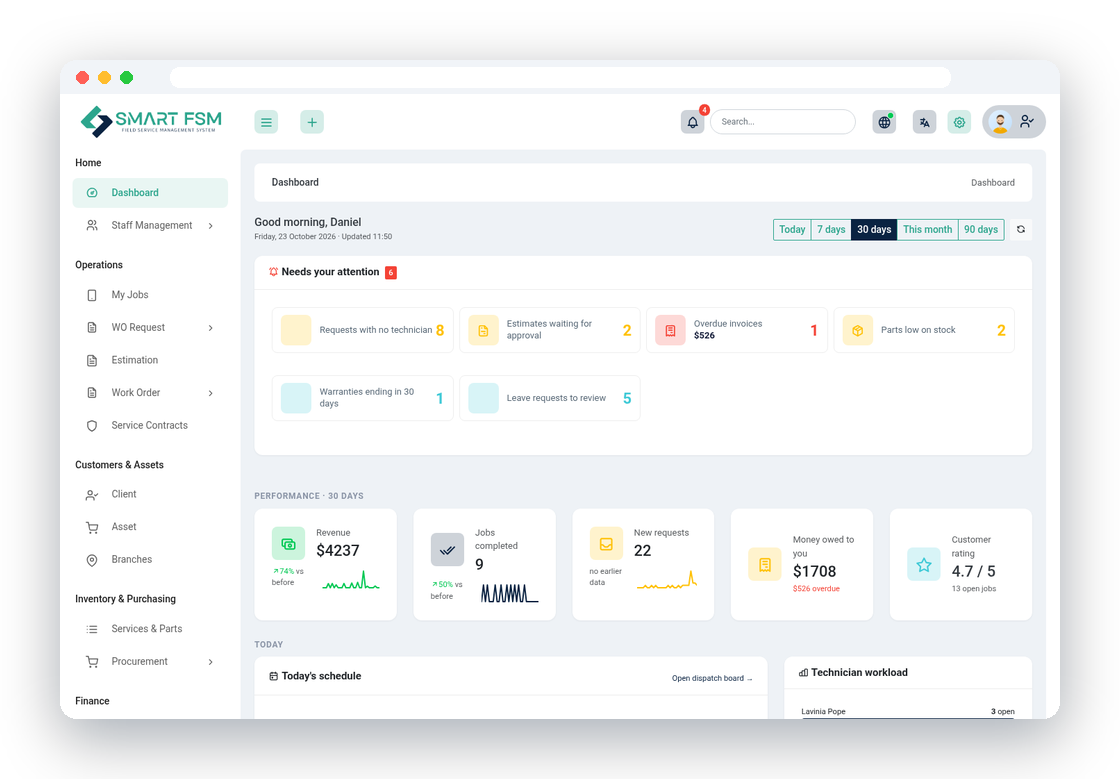Click the translate icon in header

point(924,122)
